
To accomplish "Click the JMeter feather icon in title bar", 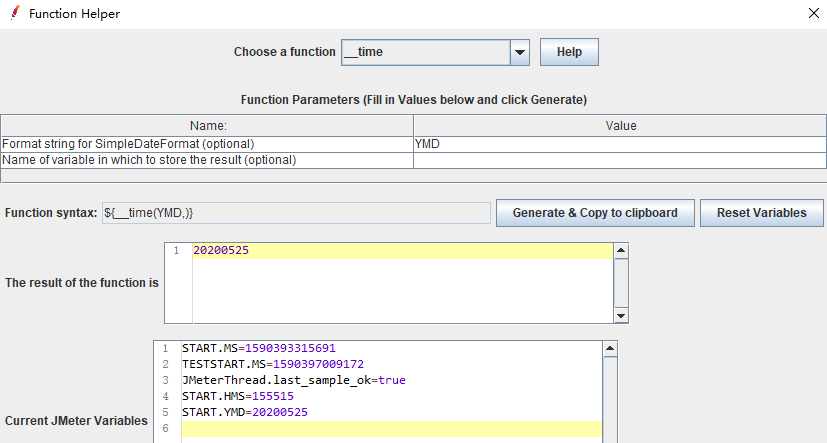I will 15,14.
